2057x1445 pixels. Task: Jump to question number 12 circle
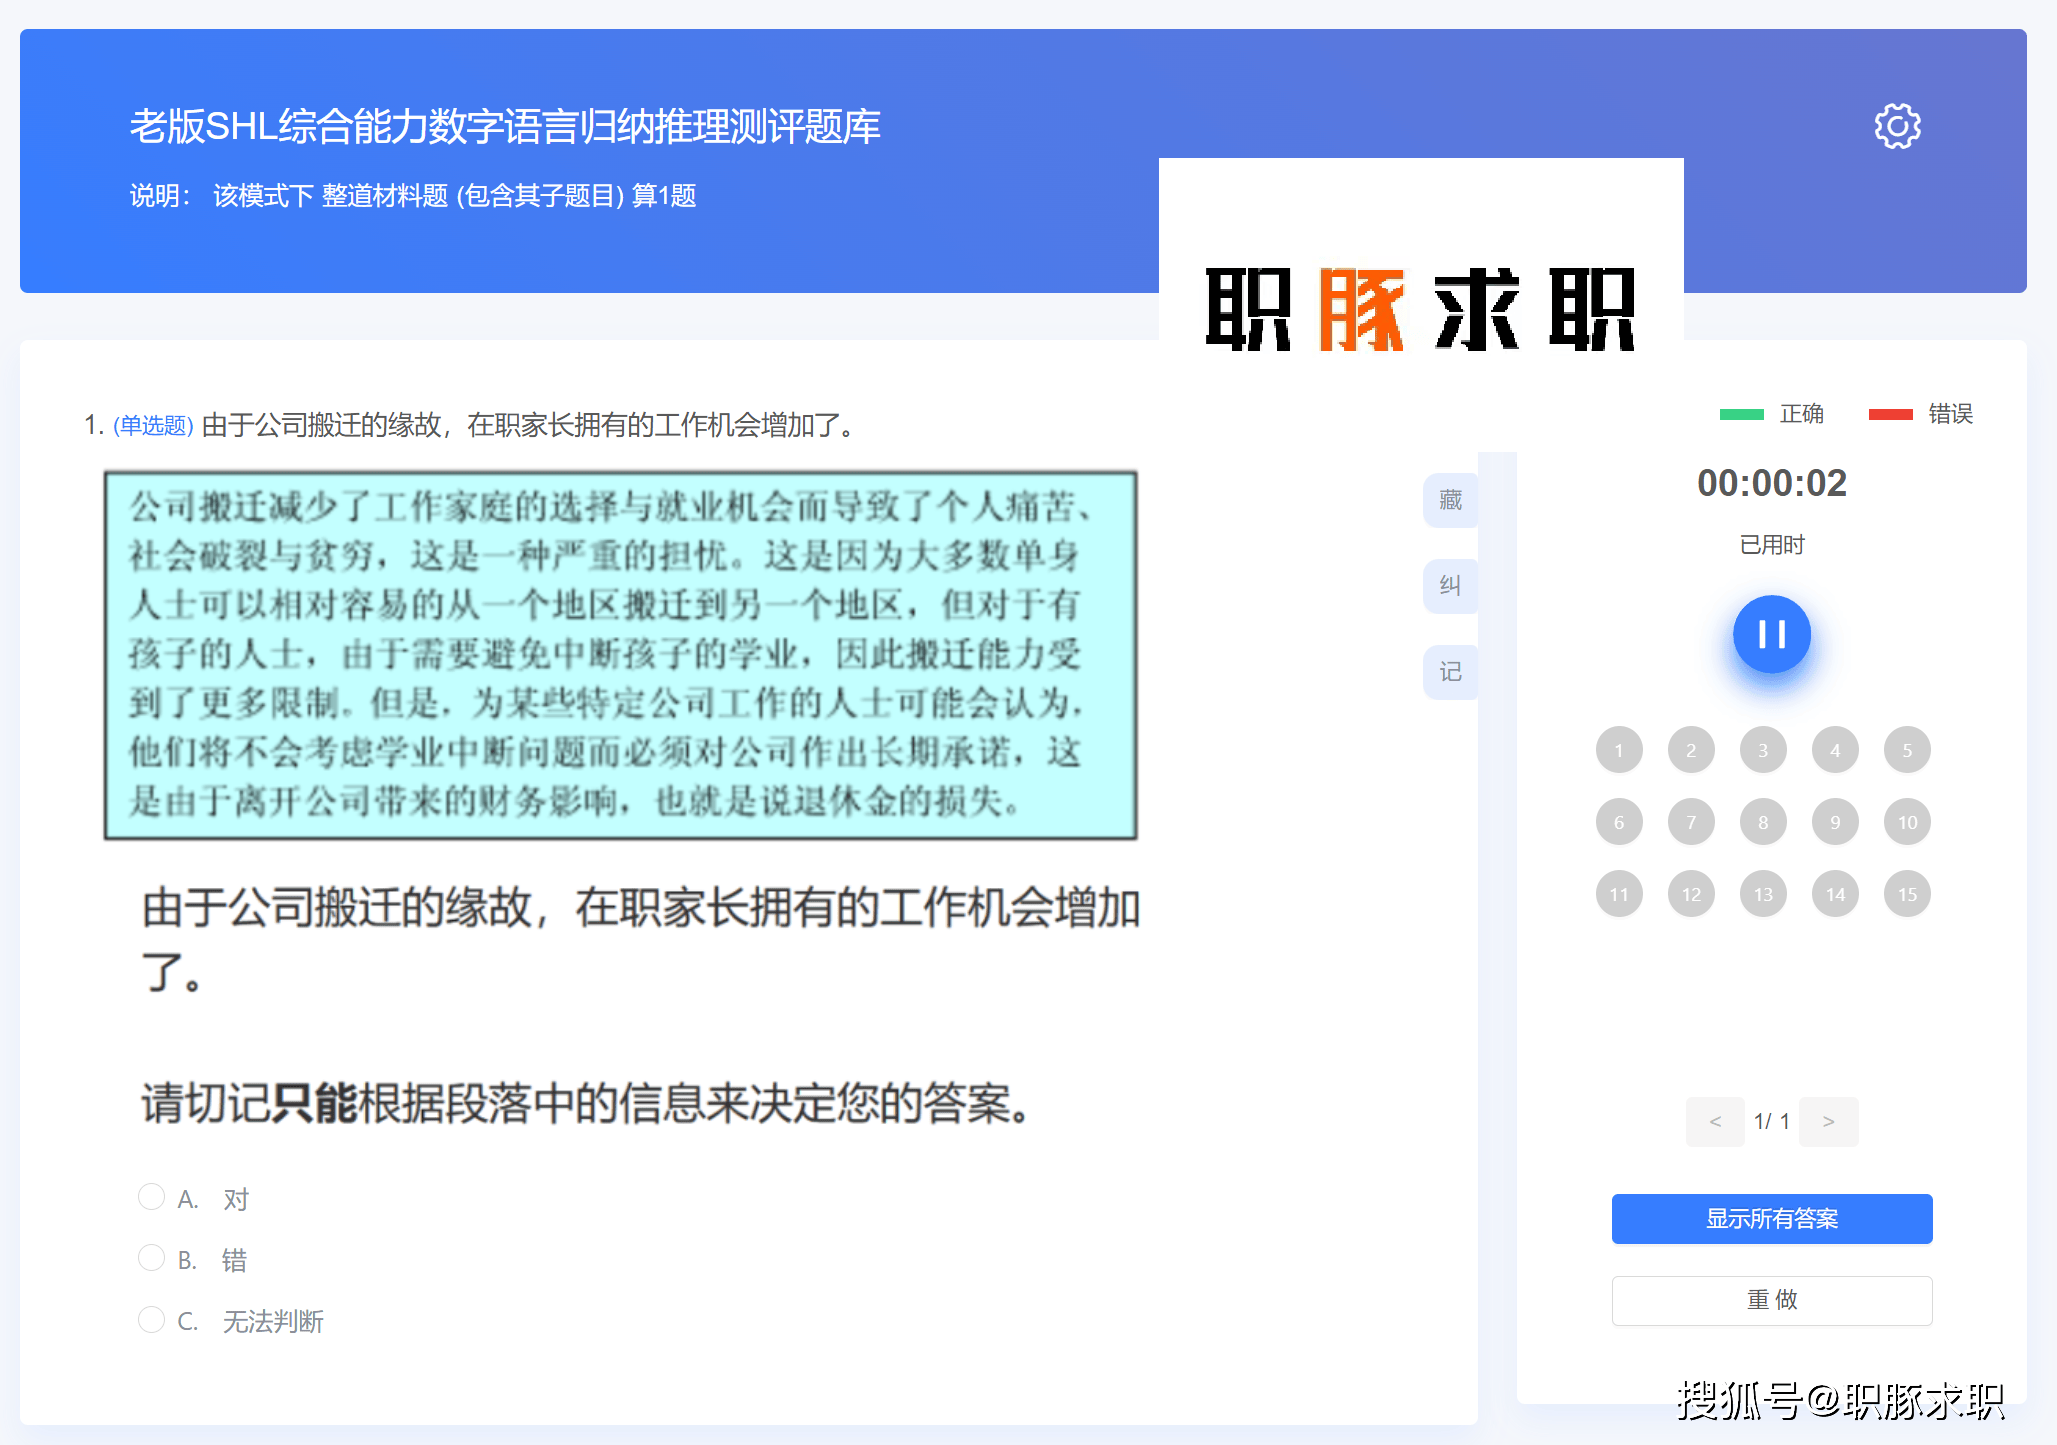[x=1691, y=894]
